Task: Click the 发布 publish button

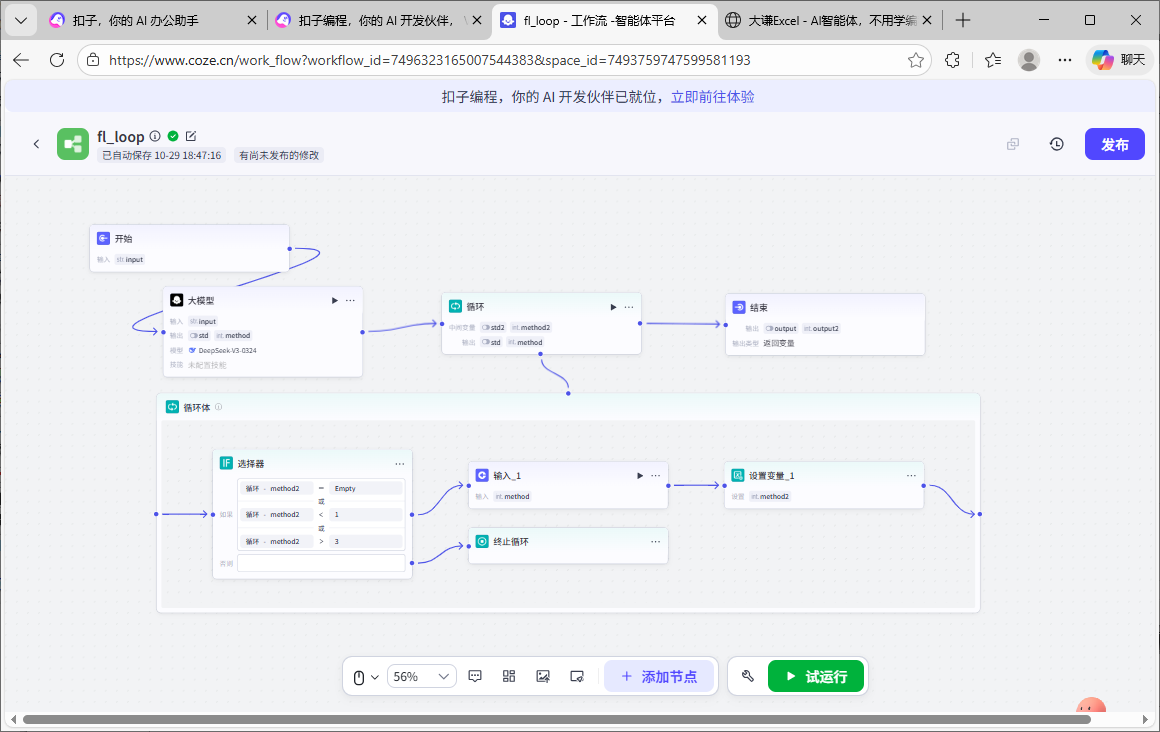Action: pos(1114,144)
